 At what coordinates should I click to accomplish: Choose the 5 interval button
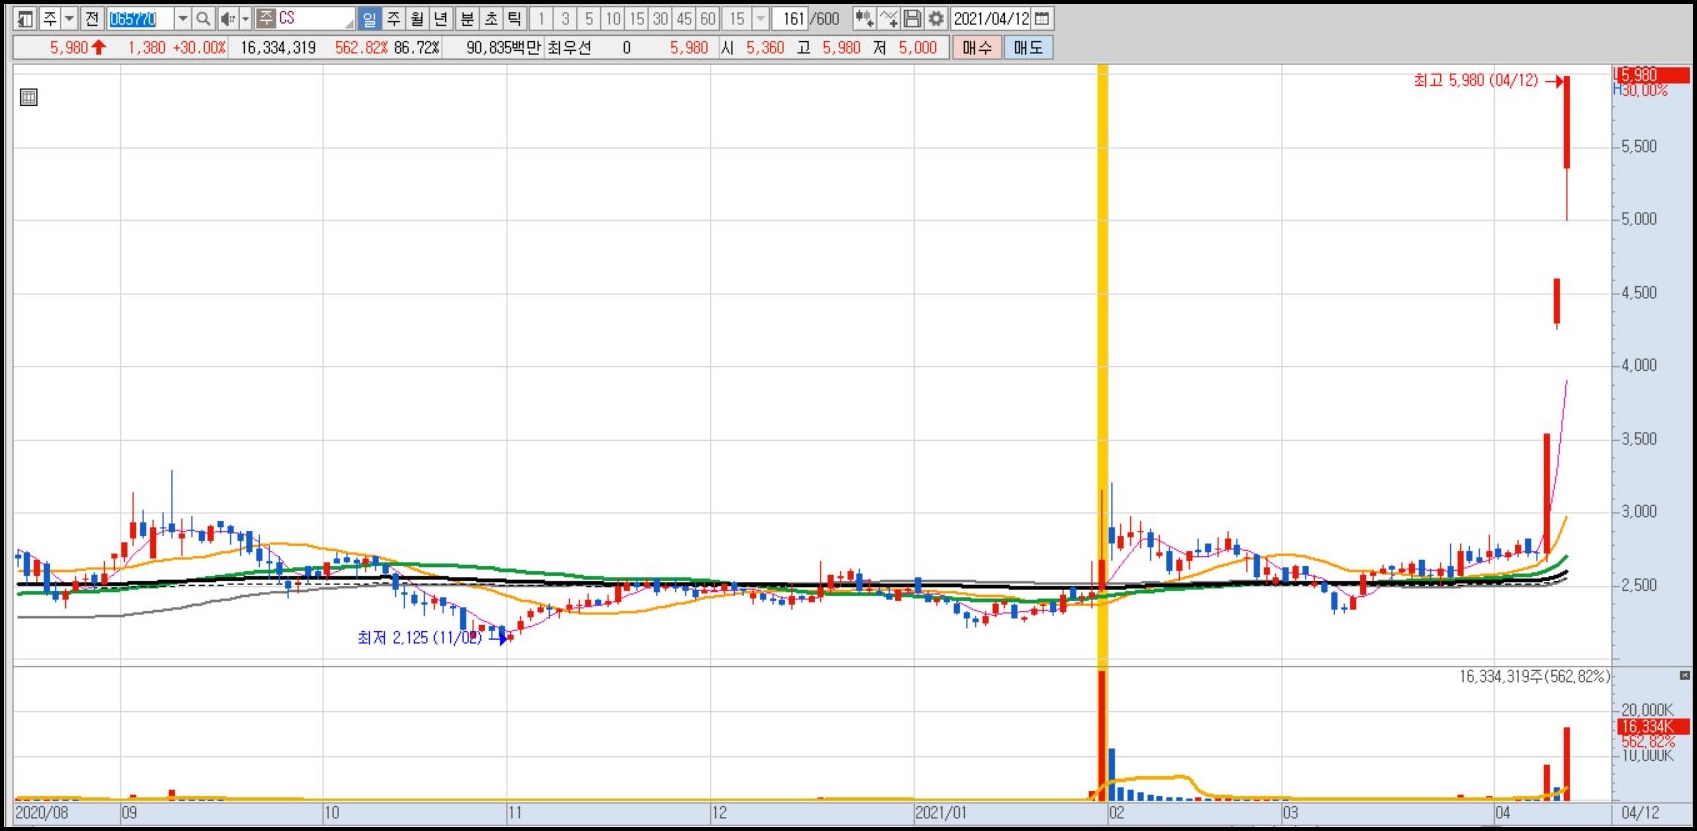(x=589, y=19)
